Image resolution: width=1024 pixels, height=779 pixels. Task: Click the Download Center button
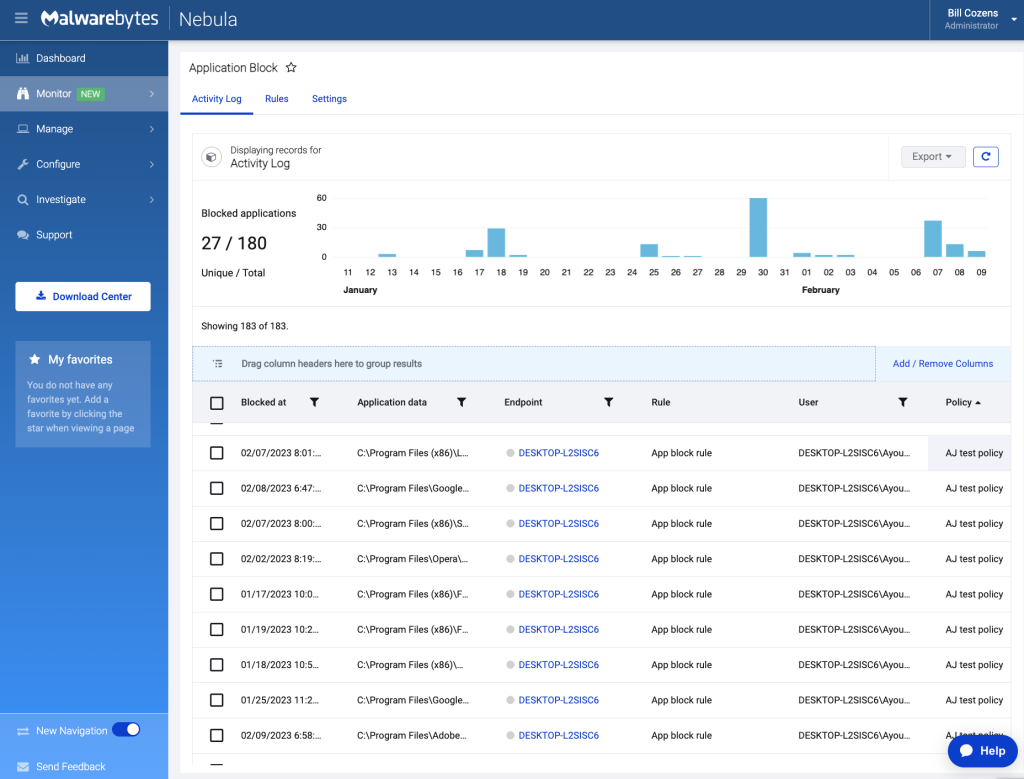tap(83, 296)
